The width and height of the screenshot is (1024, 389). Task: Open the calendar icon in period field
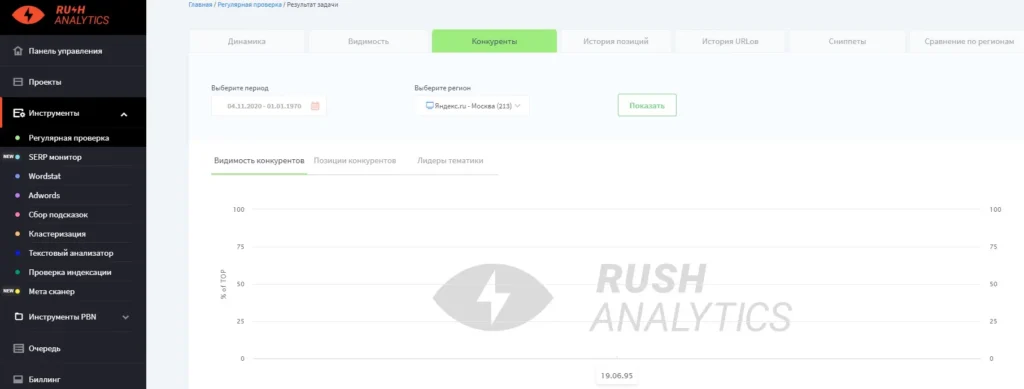click(315, 106)
